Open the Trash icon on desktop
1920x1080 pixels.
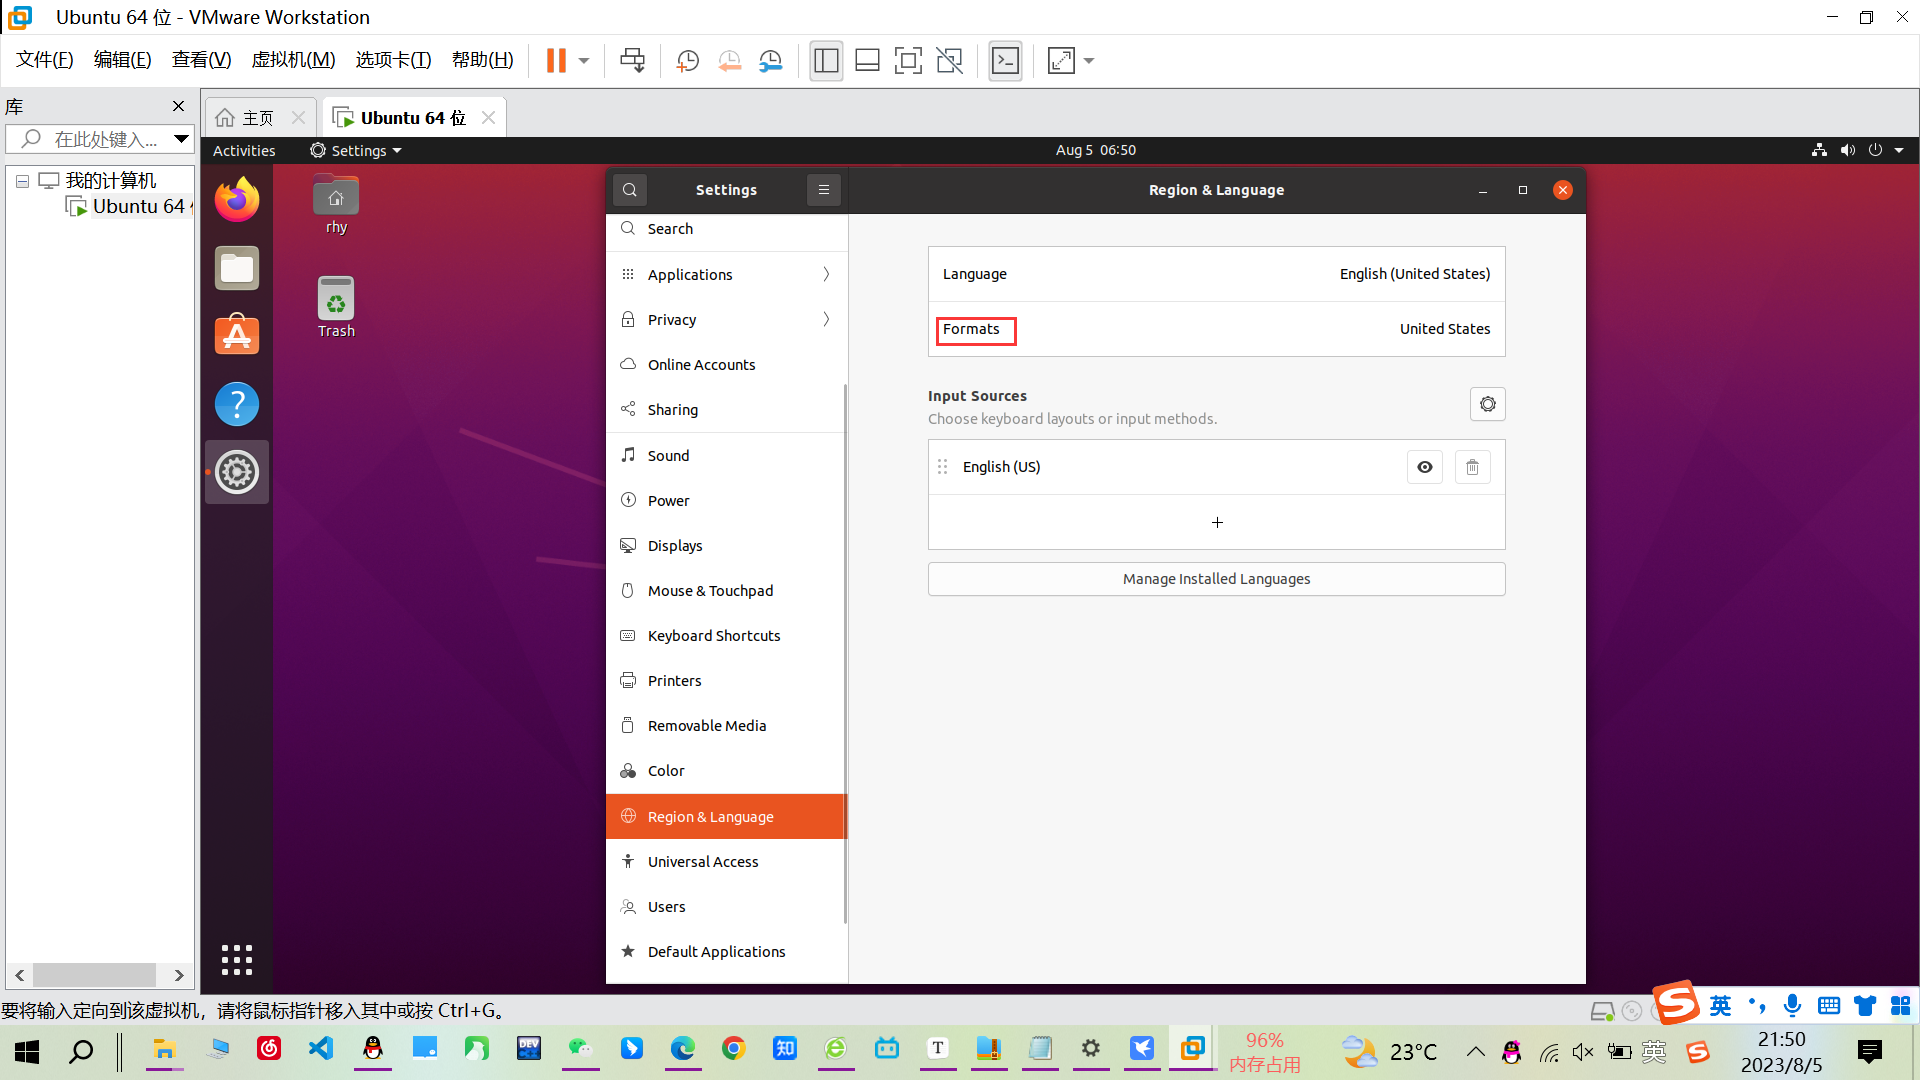[336, 307]
